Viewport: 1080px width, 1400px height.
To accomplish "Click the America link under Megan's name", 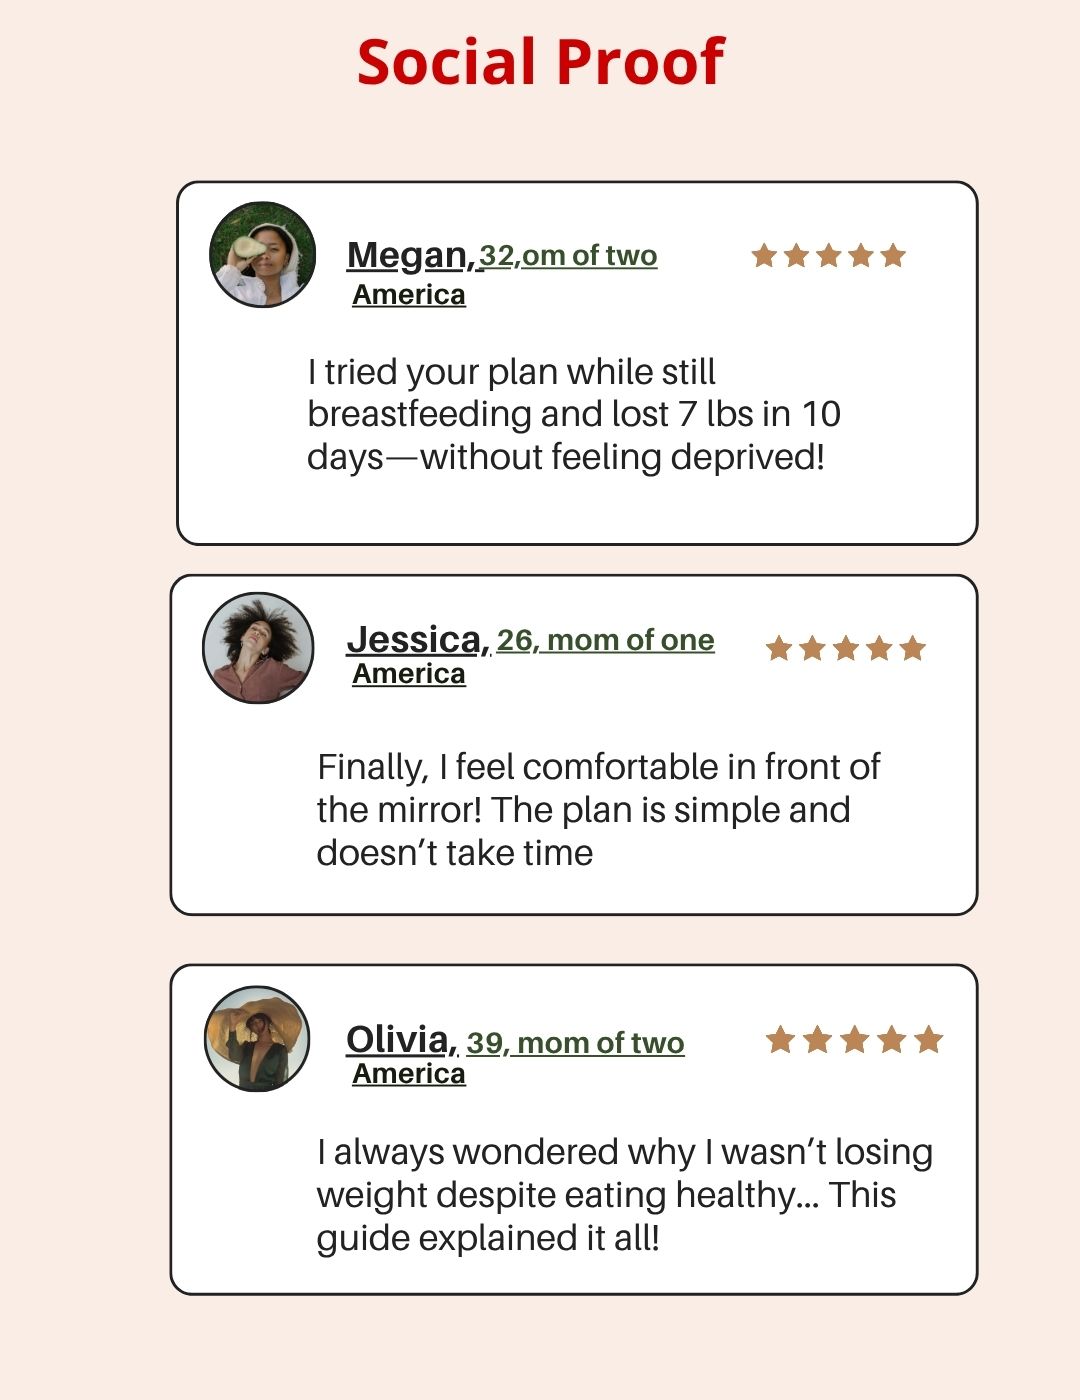I will 409,295.
